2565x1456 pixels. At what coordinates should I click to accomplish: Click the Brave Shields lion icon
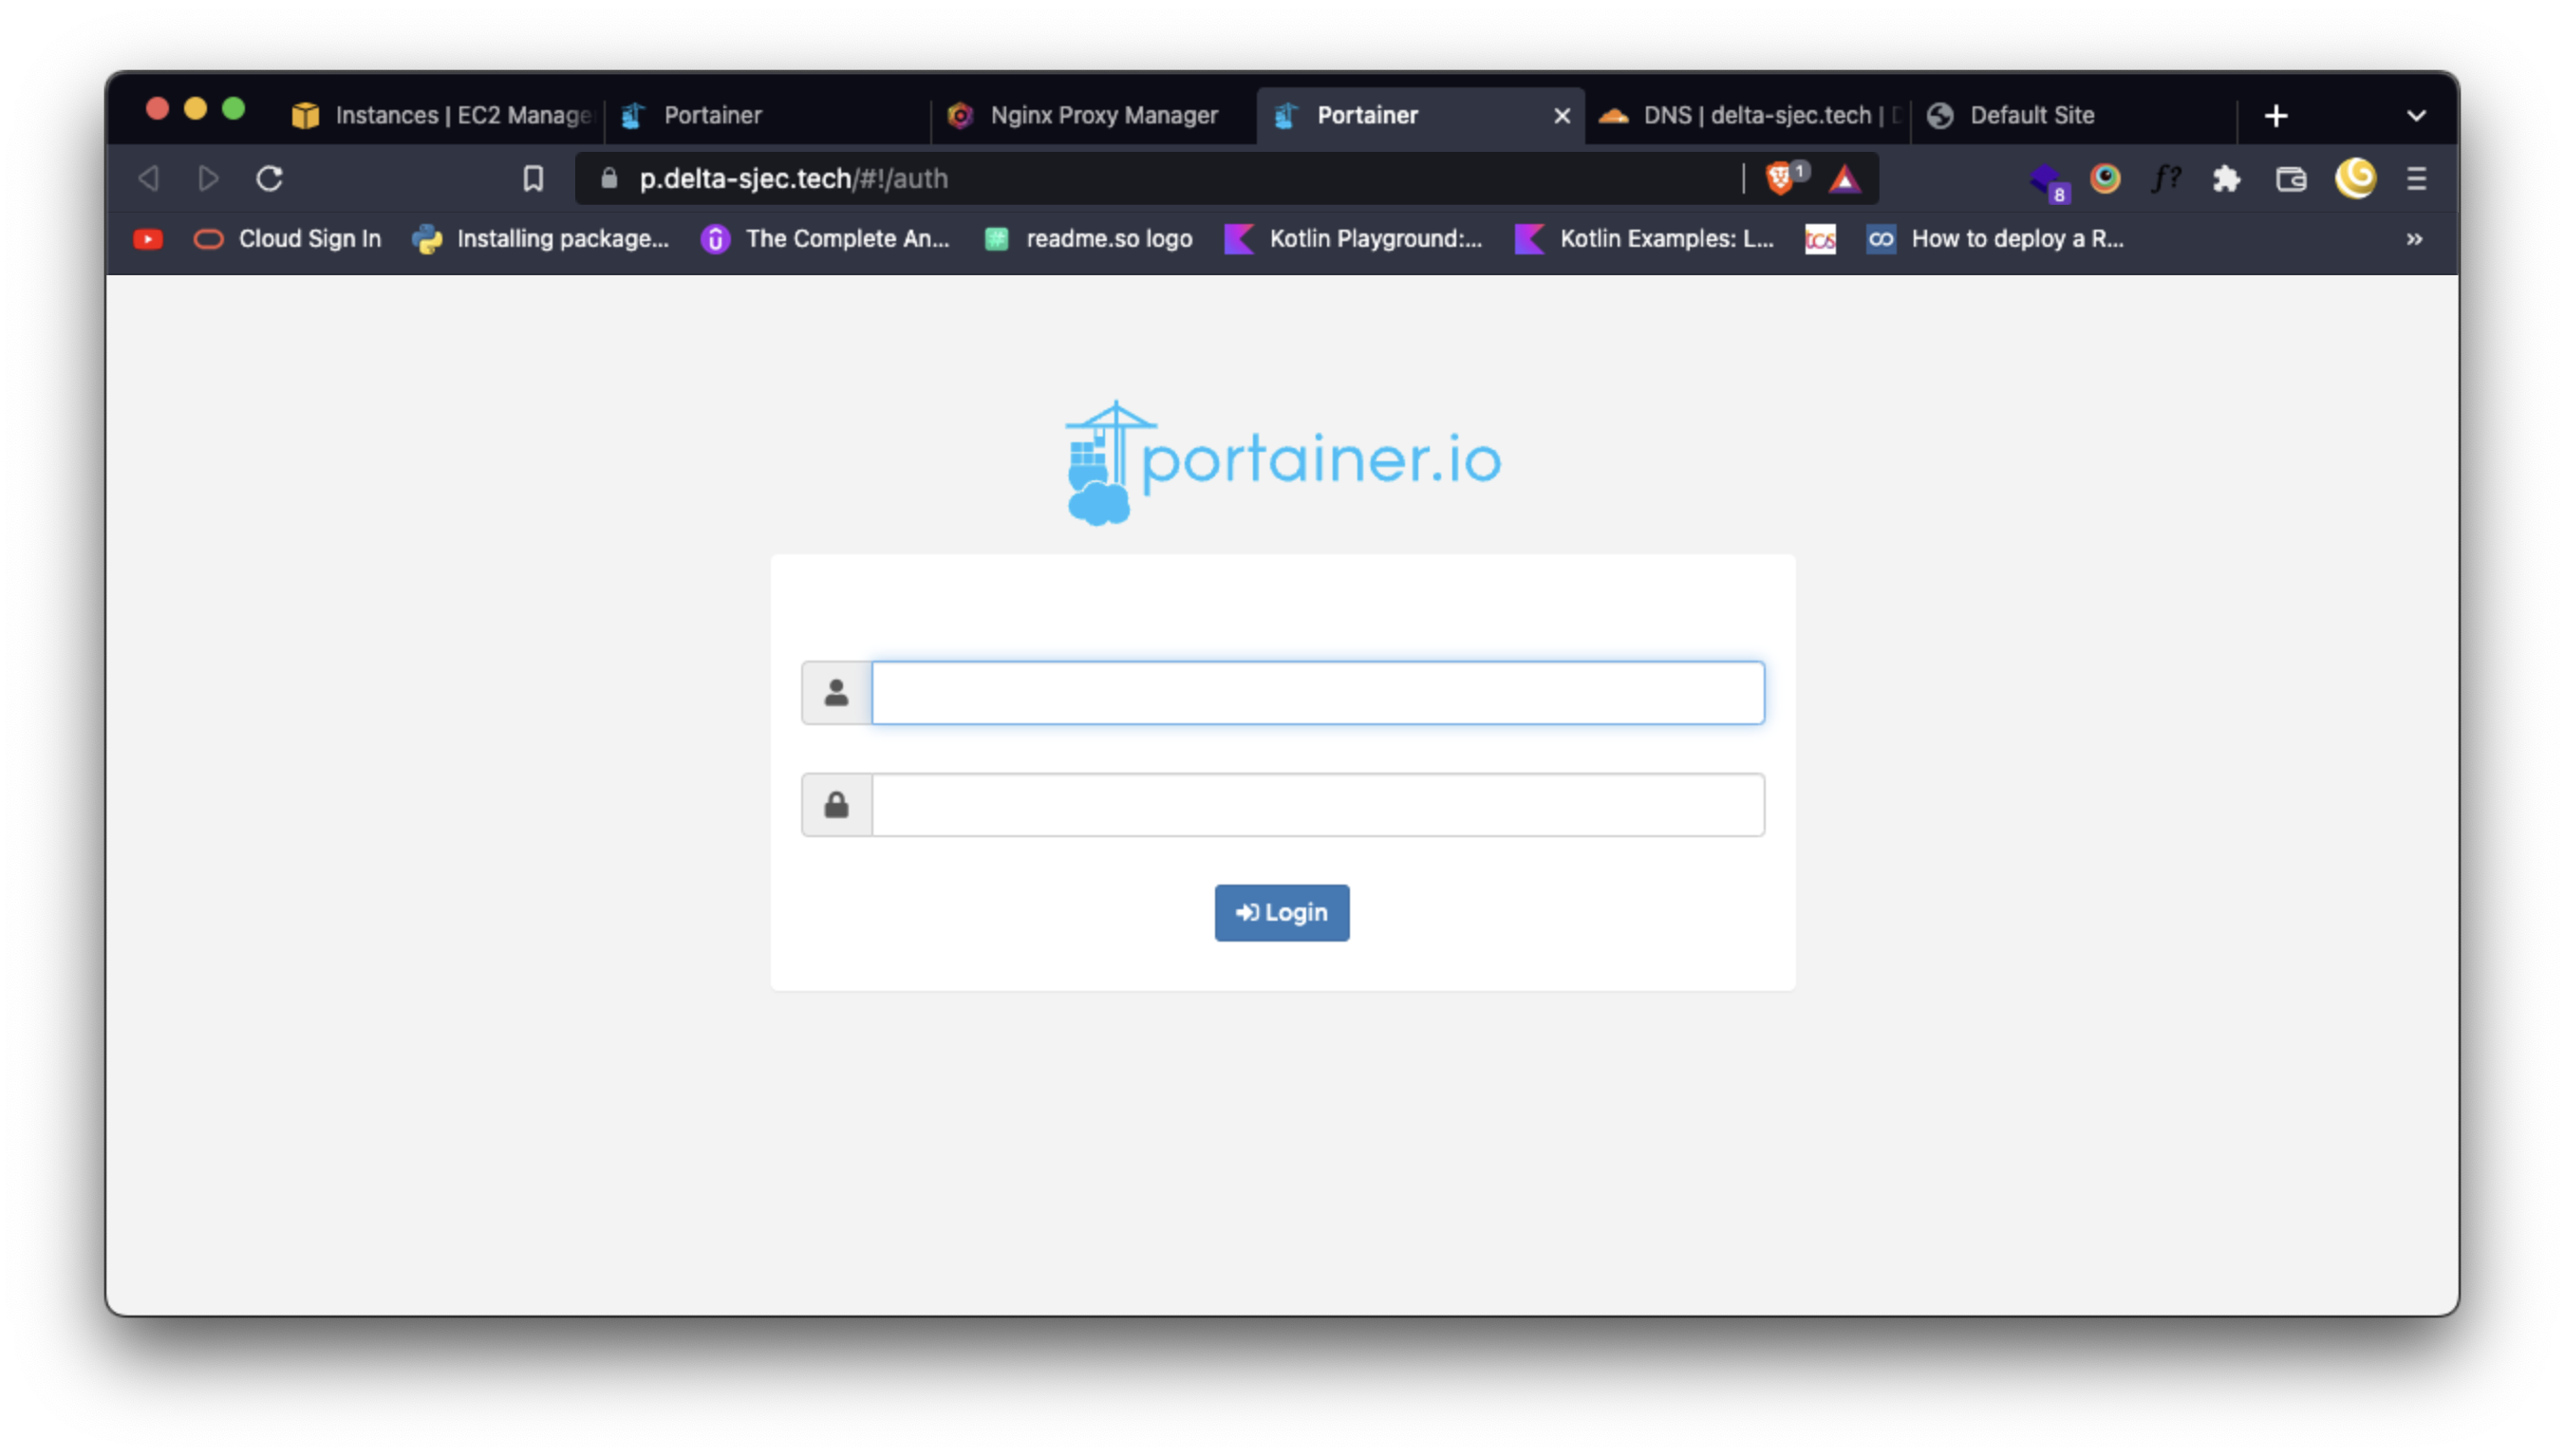pyautogui.click(x=1780, y=179)
